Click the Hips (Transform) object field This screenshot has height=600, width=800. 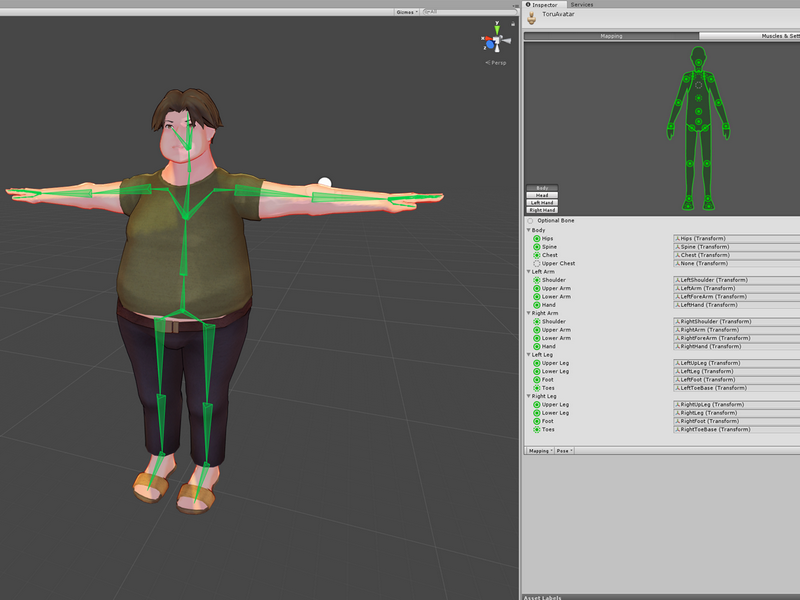click(736, 238)
